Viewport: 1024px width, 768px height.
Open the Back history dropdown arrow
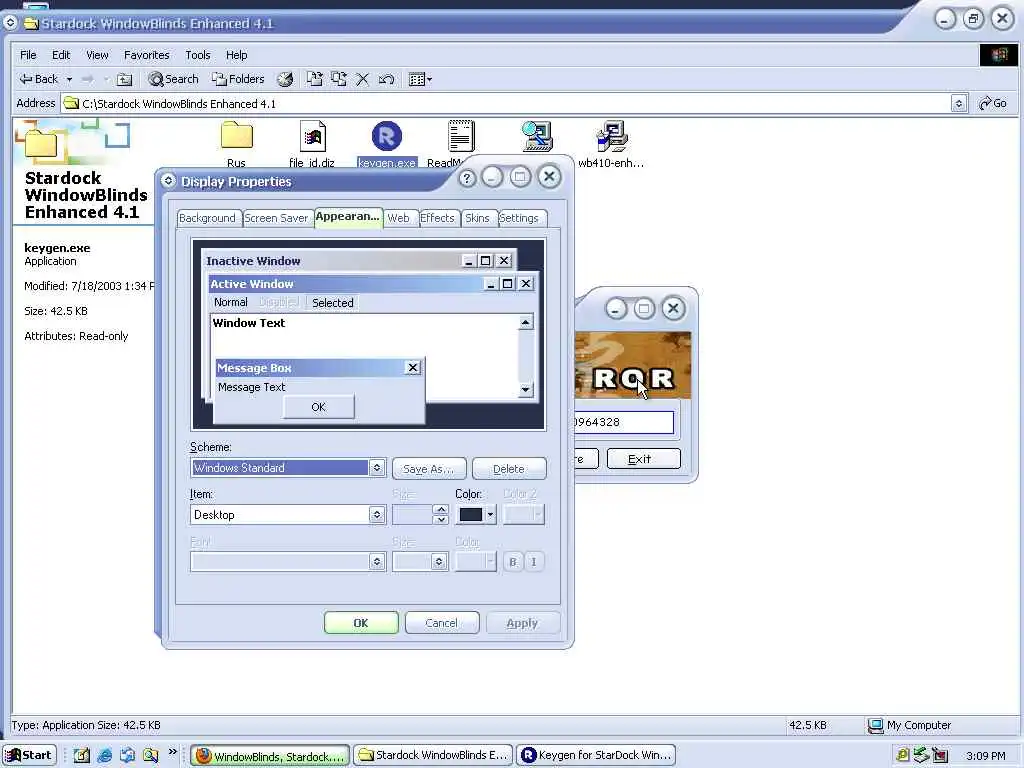(69, 80)
